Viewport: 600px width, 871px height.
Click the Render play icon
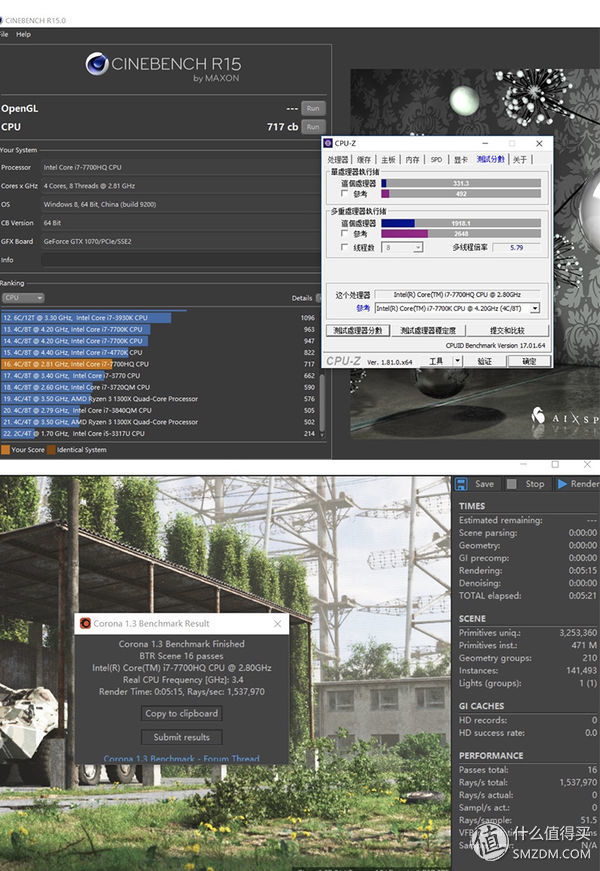pyautogui.click(x=563, y=484)
